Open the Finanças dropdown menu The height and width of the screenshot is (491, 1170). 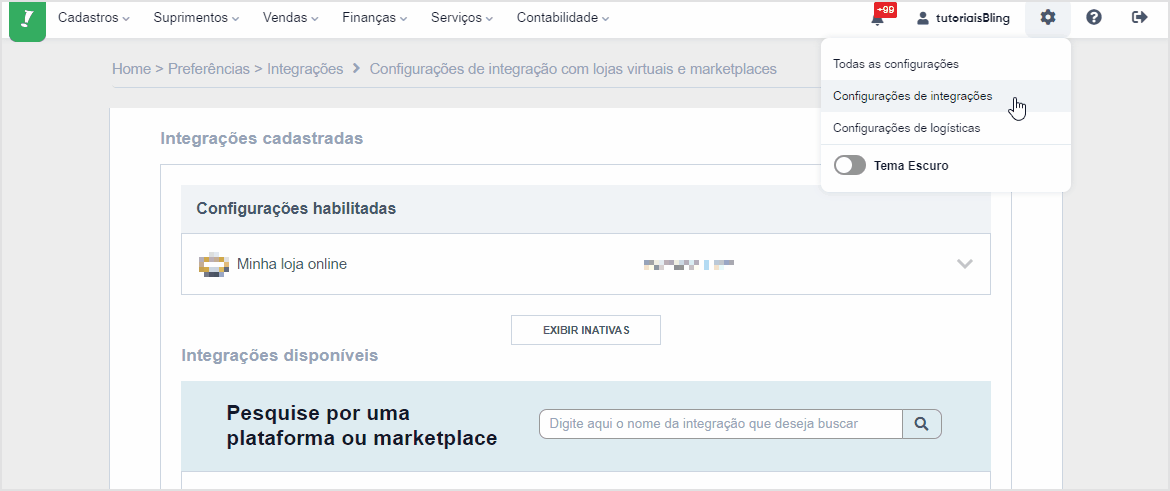pyautogui.click(x=374, y=18)
